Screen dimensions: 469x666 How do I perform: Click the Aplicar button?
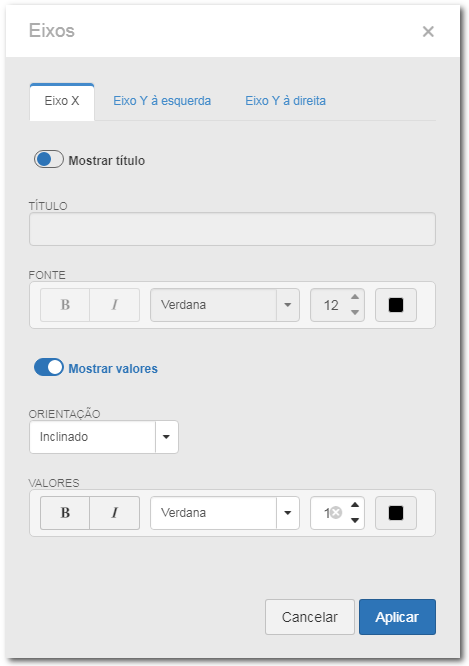pos(397,617)
